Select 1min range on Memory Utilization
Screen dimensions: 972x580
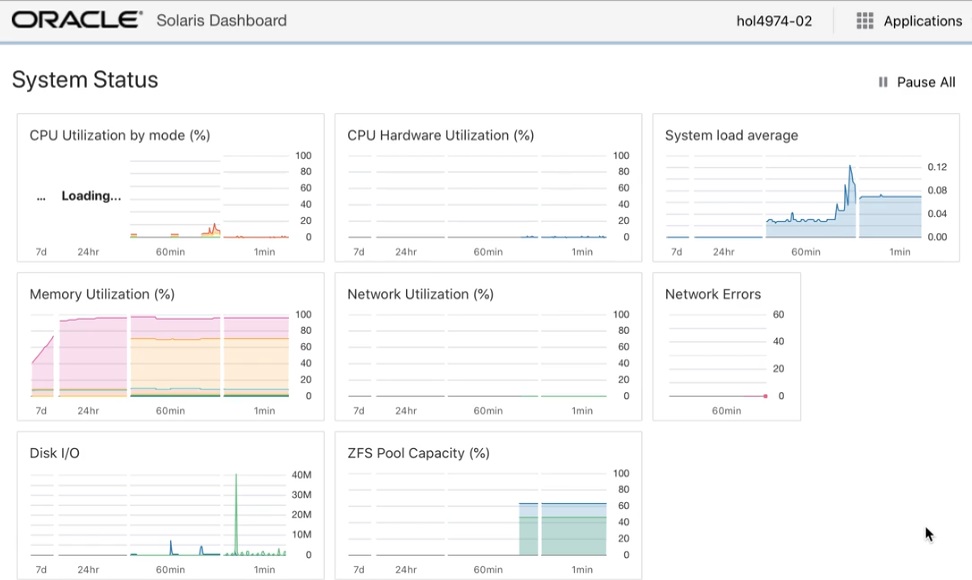point(264,410)
